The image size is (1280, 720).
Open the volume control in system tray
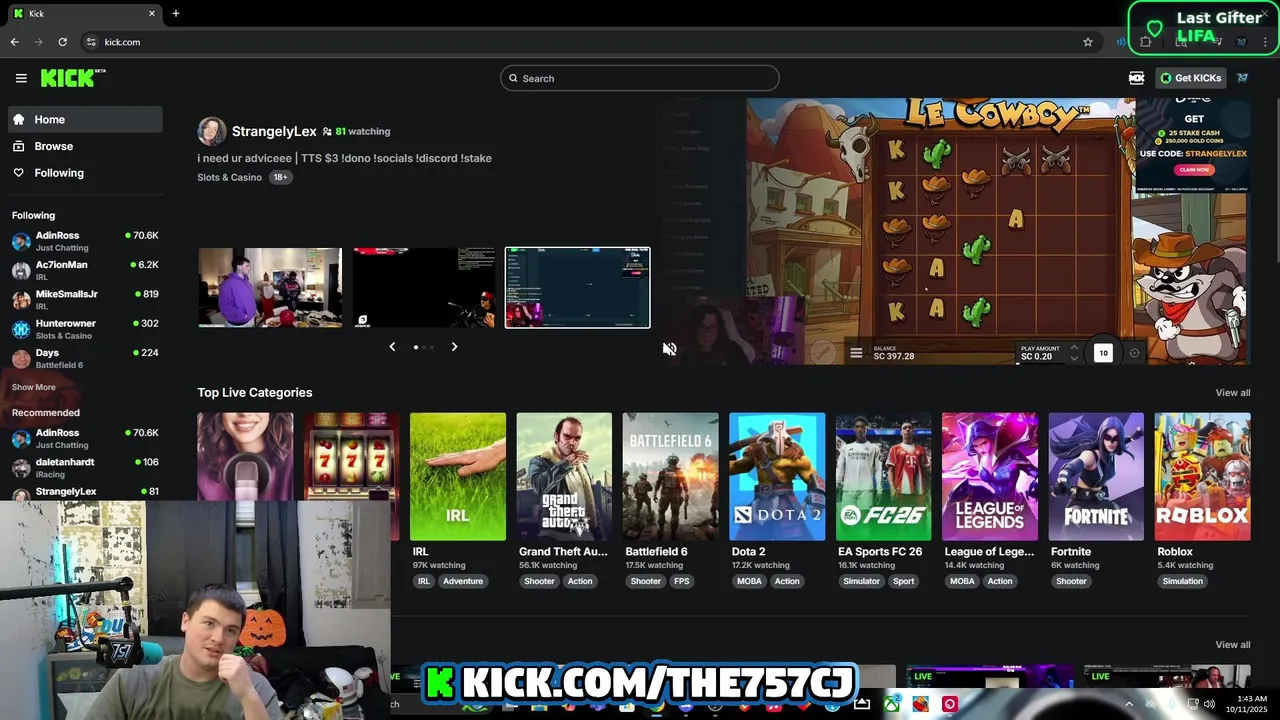[x=1209, y=704]
